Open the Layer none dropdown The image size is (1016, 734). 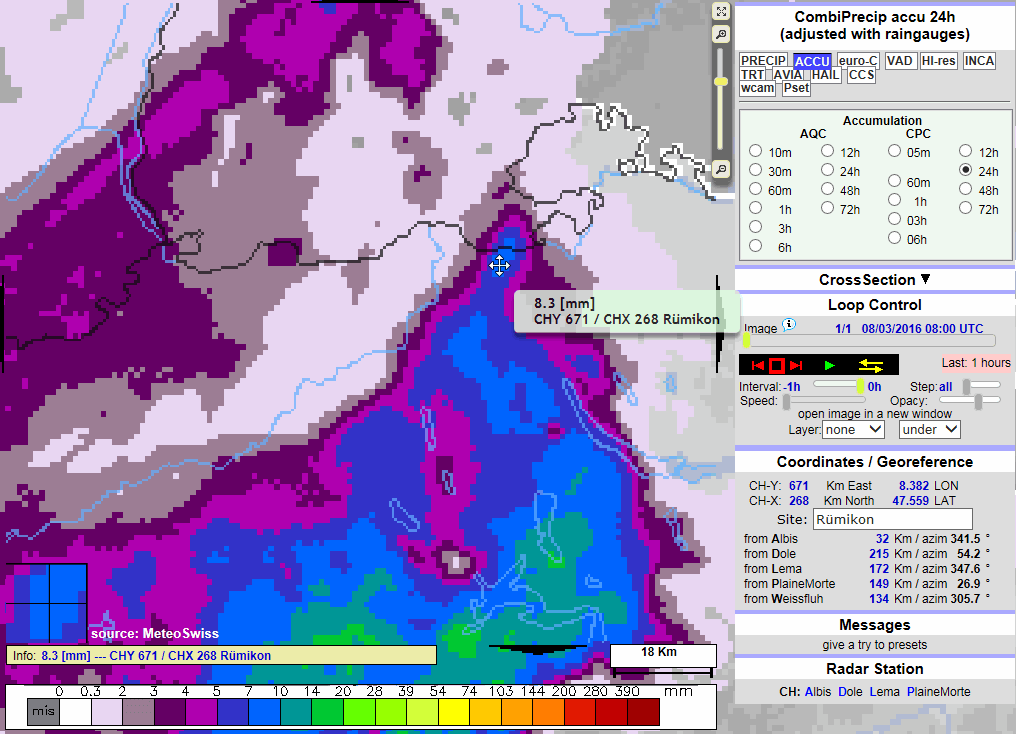pyautogui.click(x=853, y=429)
